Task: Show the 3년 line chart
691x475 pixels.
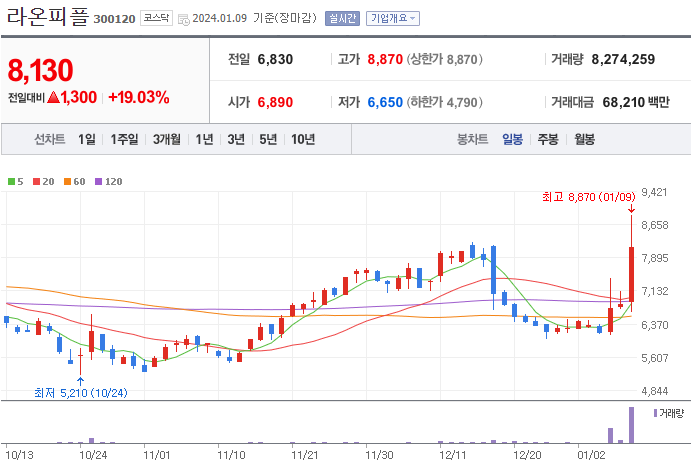Action: (236, 139)
